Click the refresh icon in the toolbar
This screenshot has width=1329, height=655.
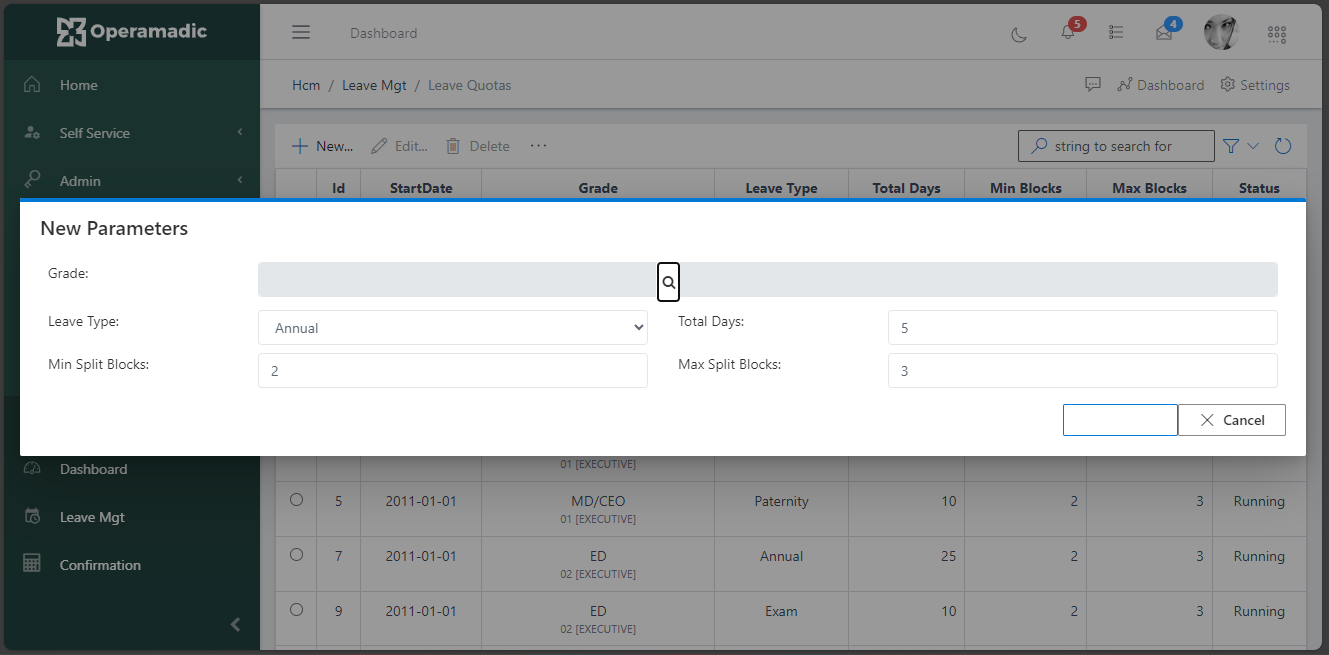pyautogui.click(x=1283, y=146)
